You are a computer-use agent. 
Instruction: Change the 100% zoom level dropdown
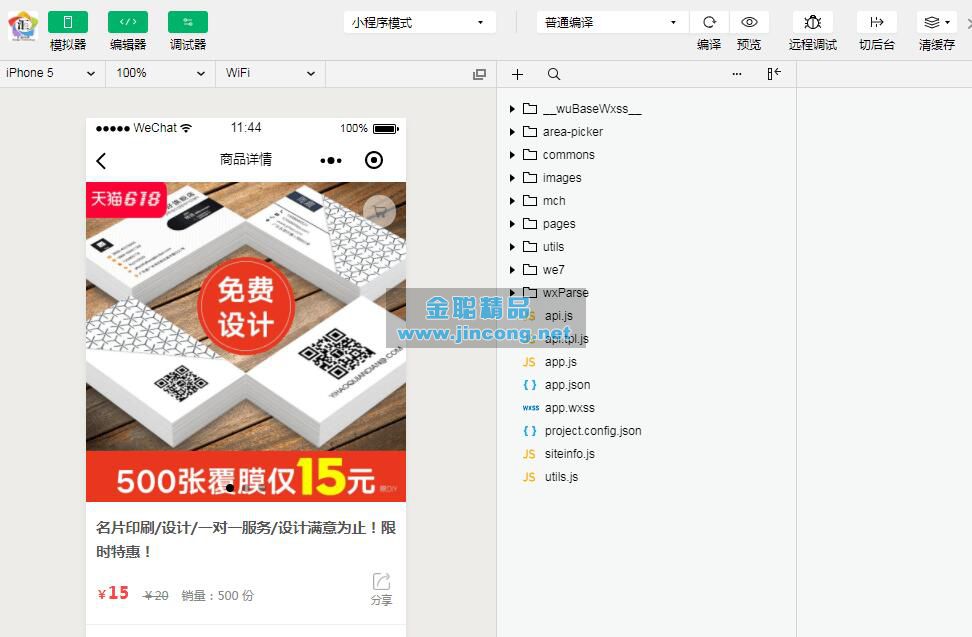tap(161, 73)
